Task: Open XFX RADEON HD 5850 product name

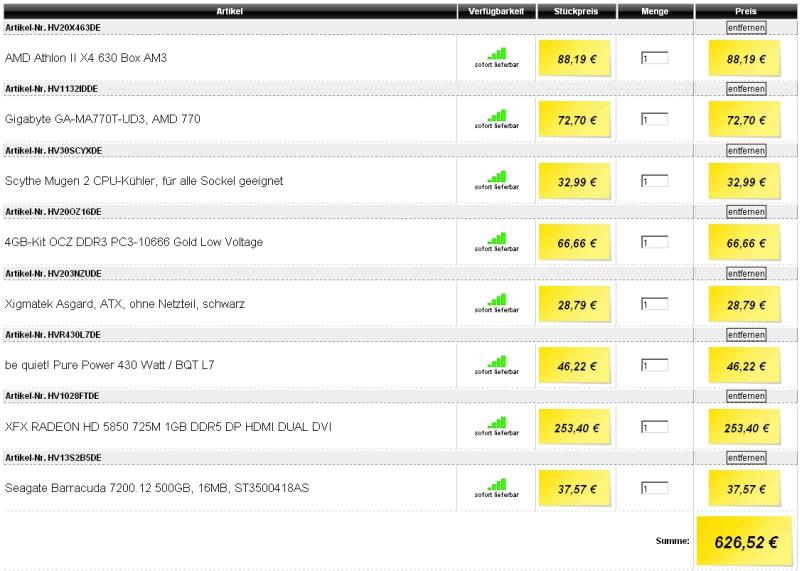Action: tap(168, 427)
